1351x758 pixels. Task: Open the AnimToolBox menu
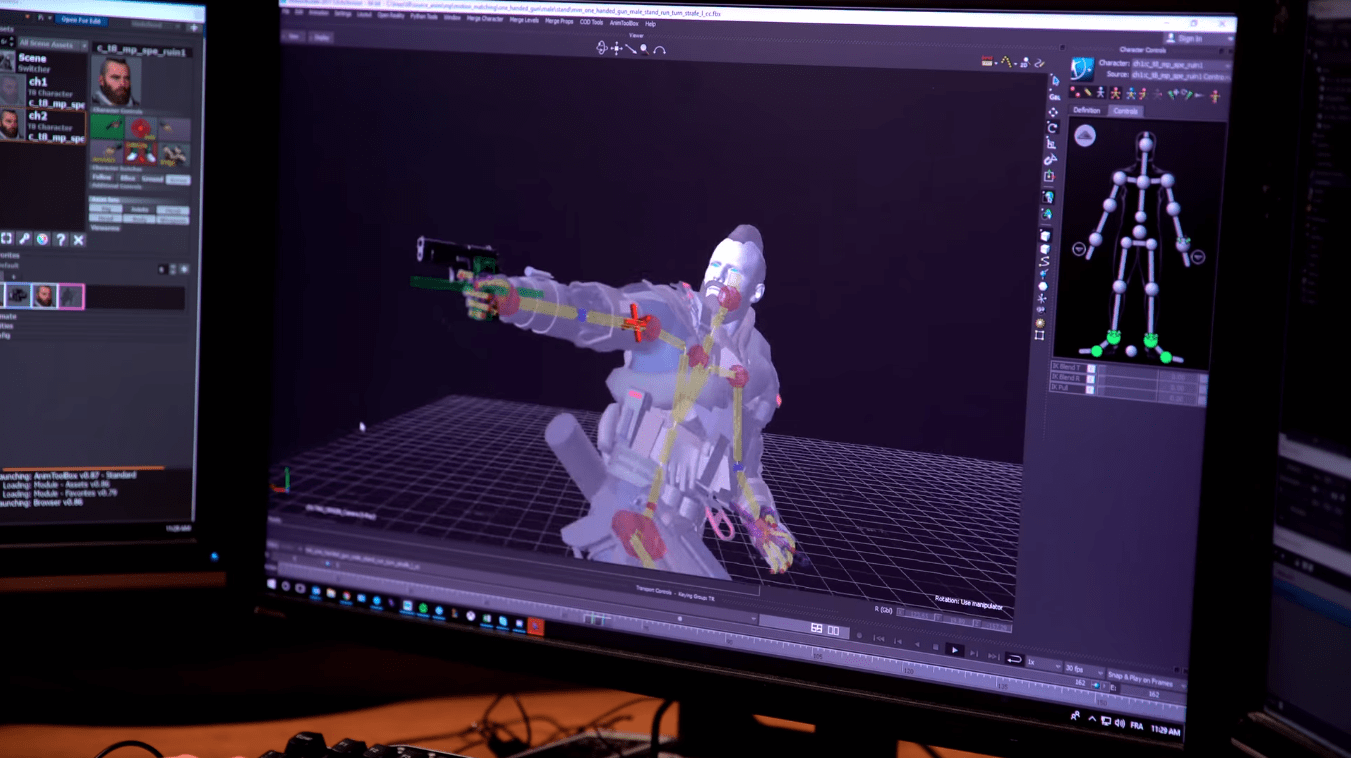(x=624, y=23)
